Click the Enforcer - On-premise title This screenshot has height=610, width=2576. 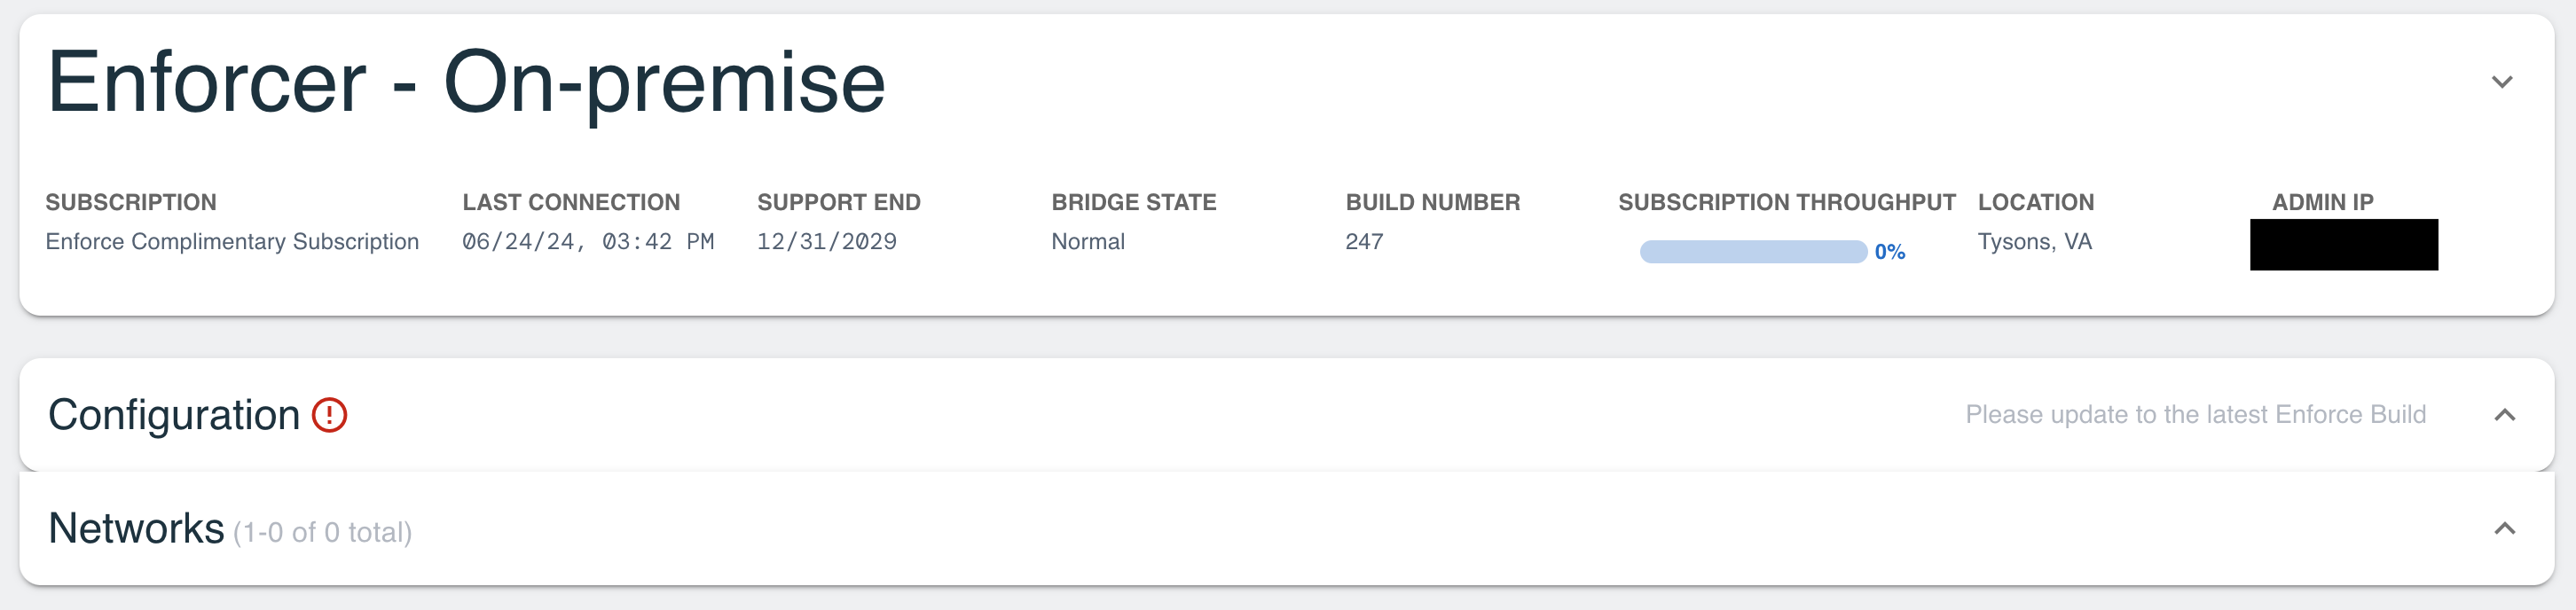click(x=466, y=84)
